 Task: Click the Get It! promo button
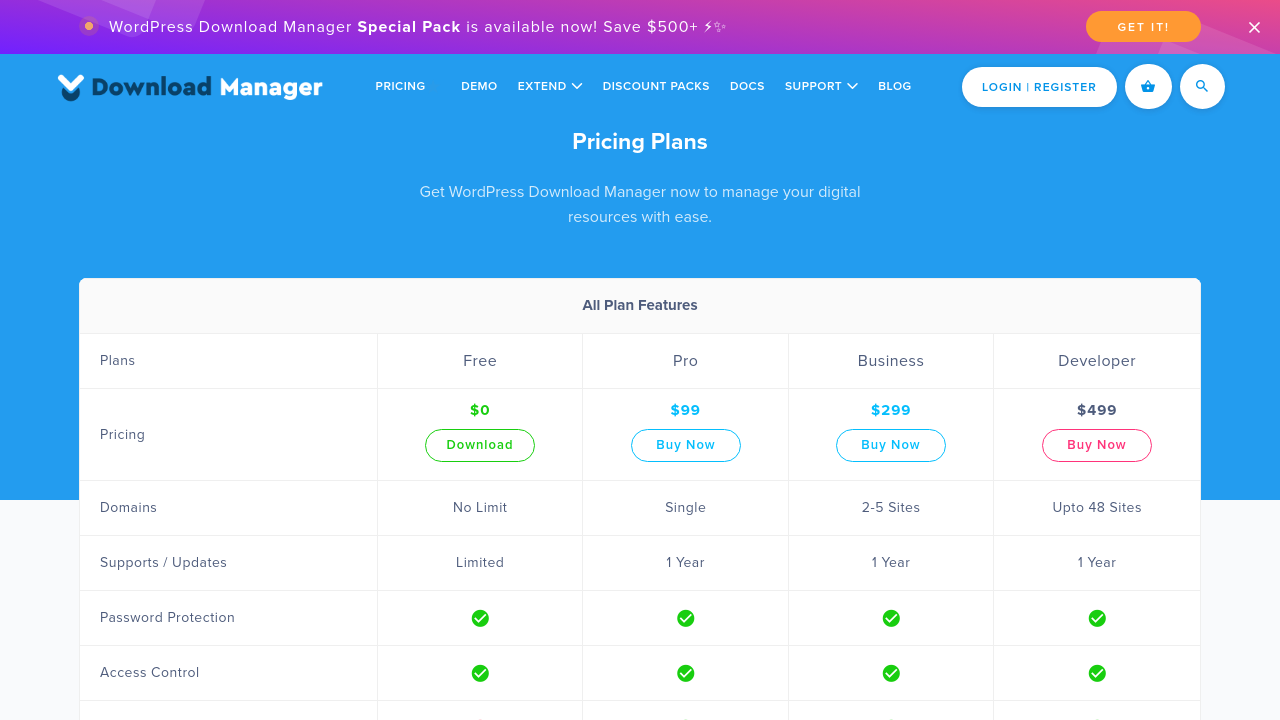tap(1143, 27)
